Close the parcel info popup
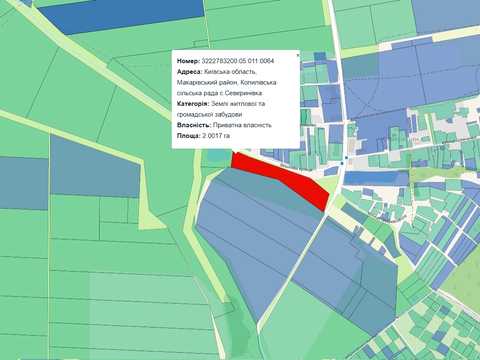 pos(298,55)
